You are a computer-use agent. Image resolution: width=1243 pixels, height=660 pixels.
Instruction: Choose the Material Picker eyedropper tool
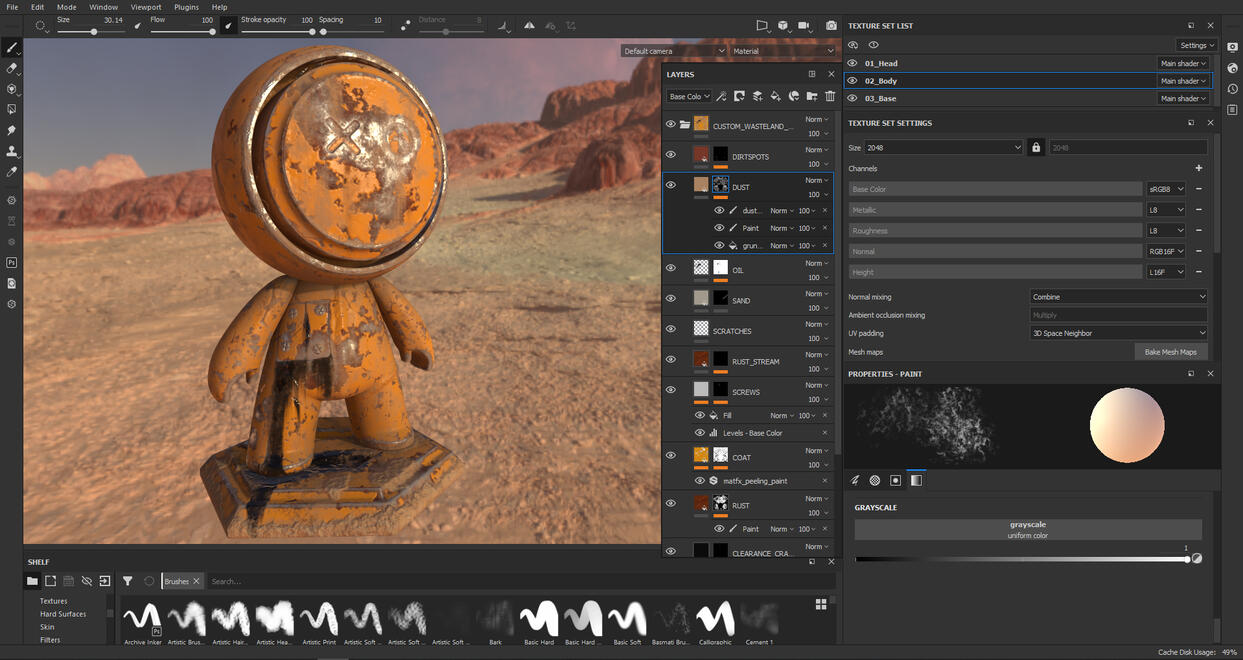point(12,172)
